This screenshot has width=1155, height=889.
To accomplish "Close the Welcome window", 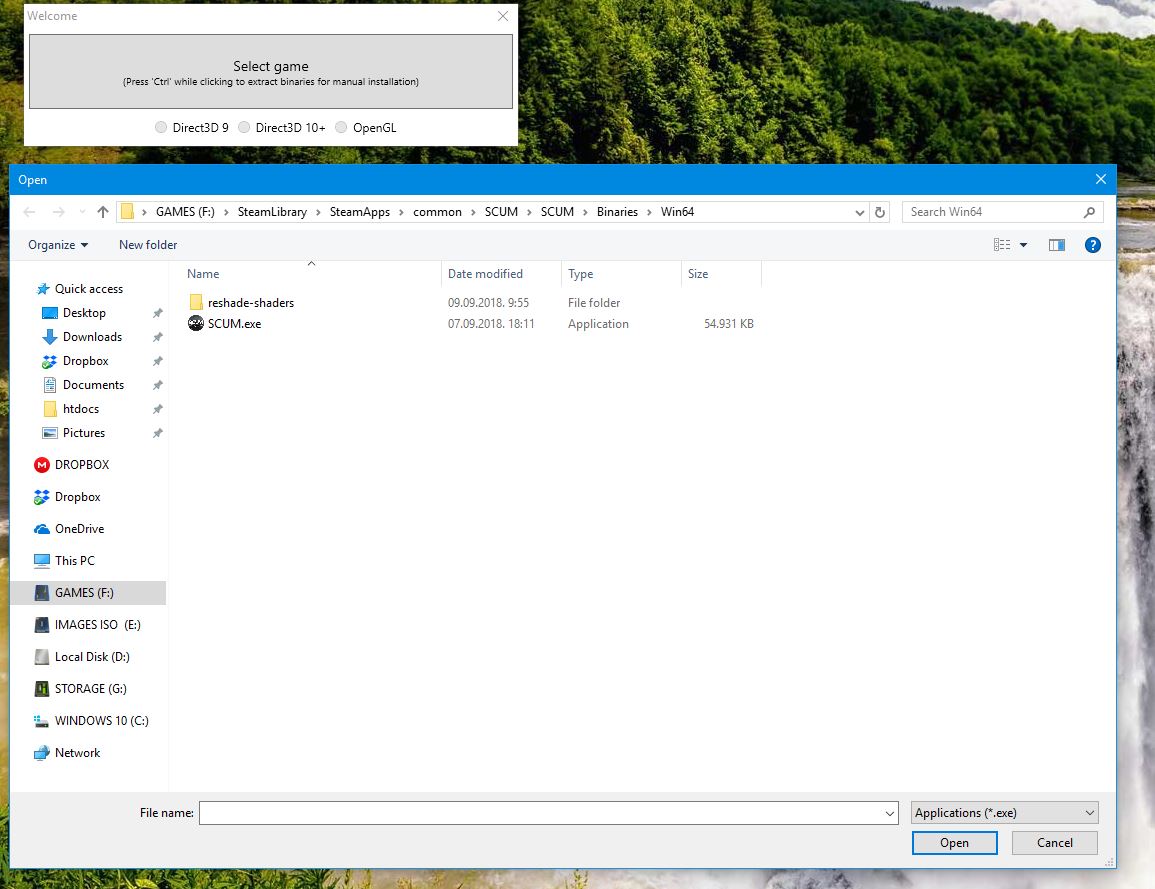I will (x=503, y=16).
